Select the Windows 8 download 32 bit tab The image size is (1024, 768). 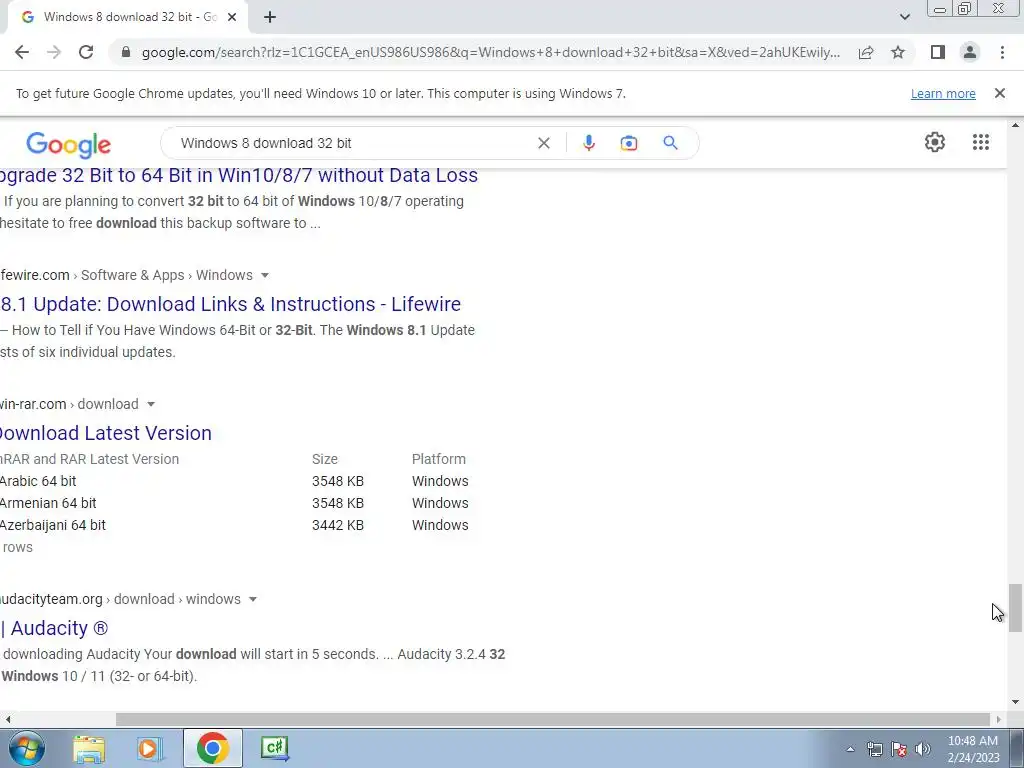click(x=129, y=18)
